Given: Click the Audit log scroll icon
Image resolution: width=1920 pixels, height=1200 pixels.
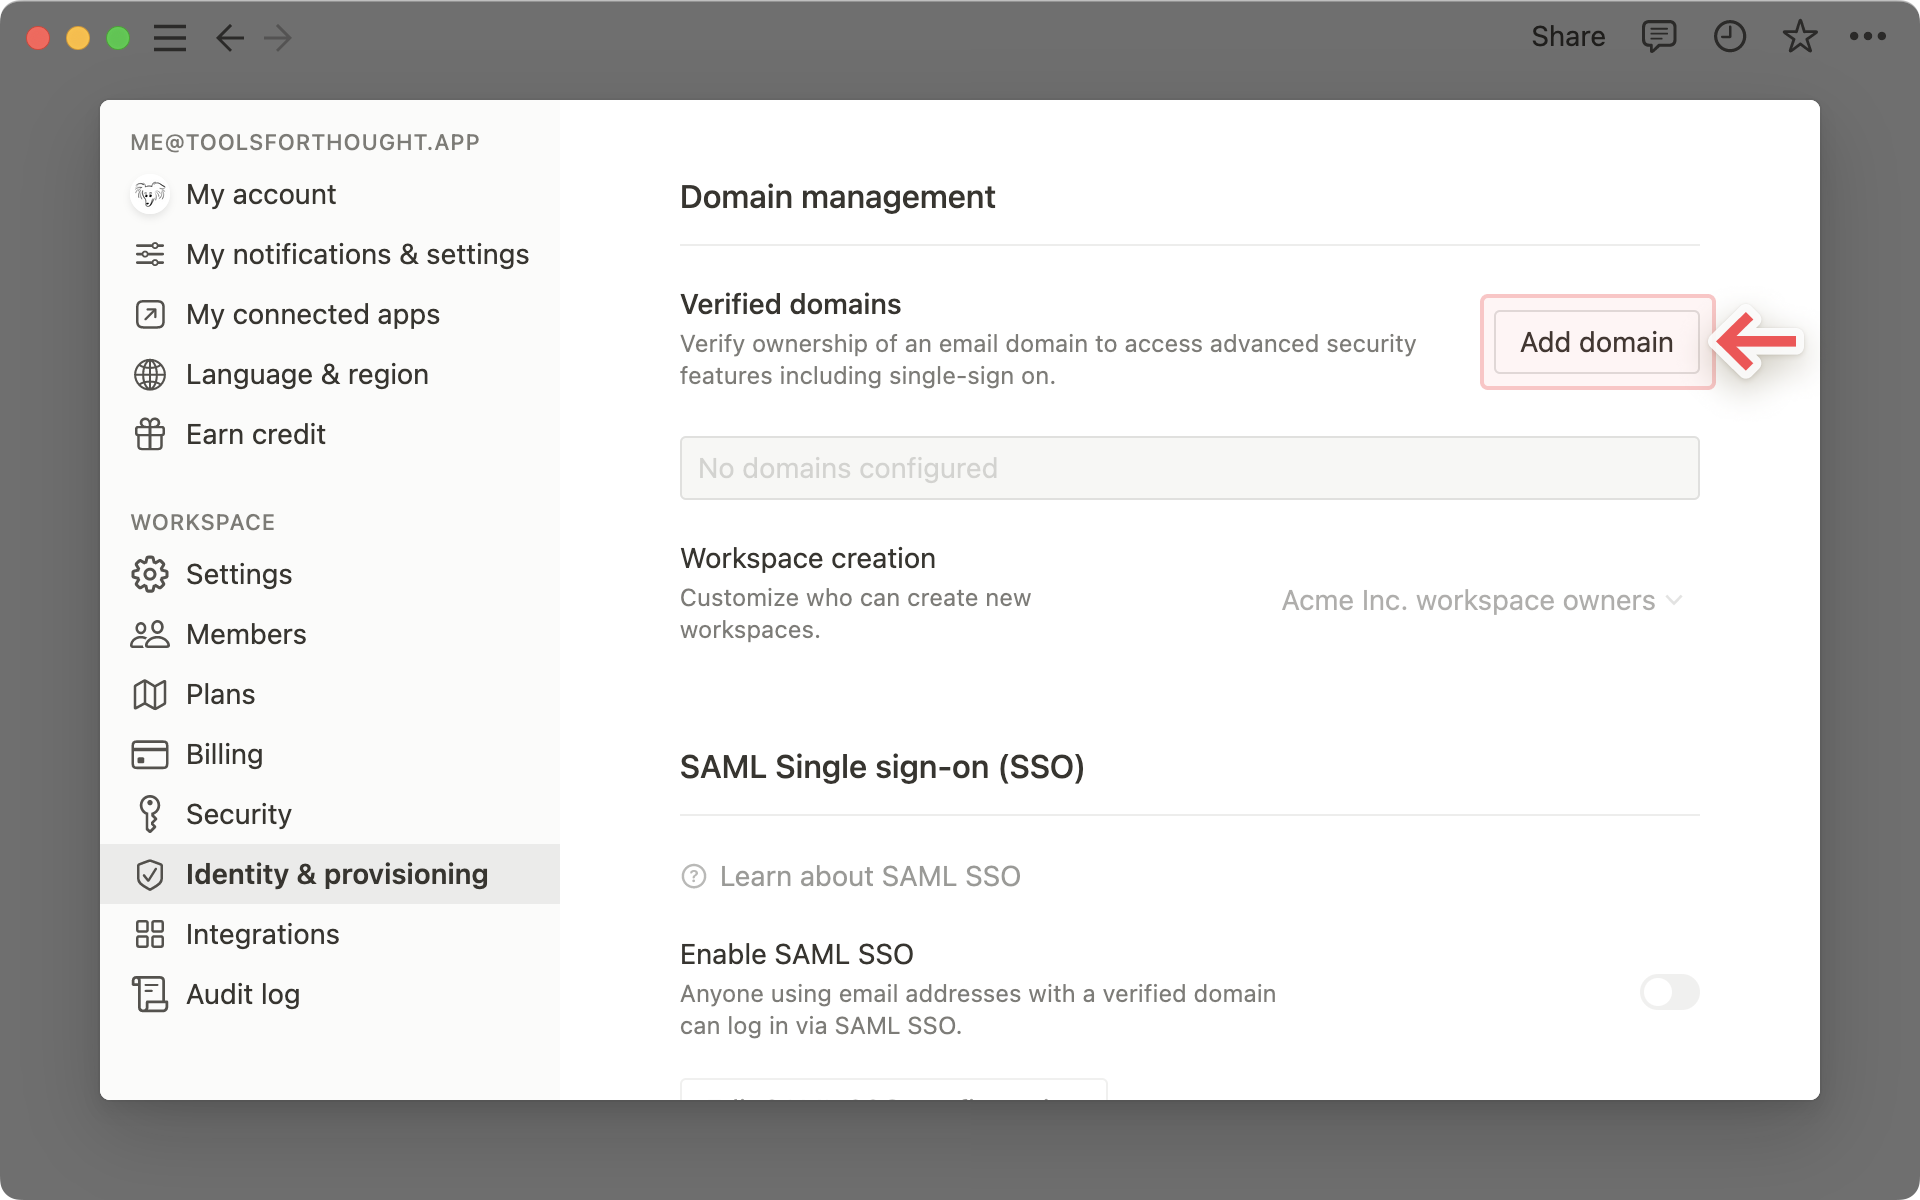Looking at the screenshot, I should click(150, 994).
